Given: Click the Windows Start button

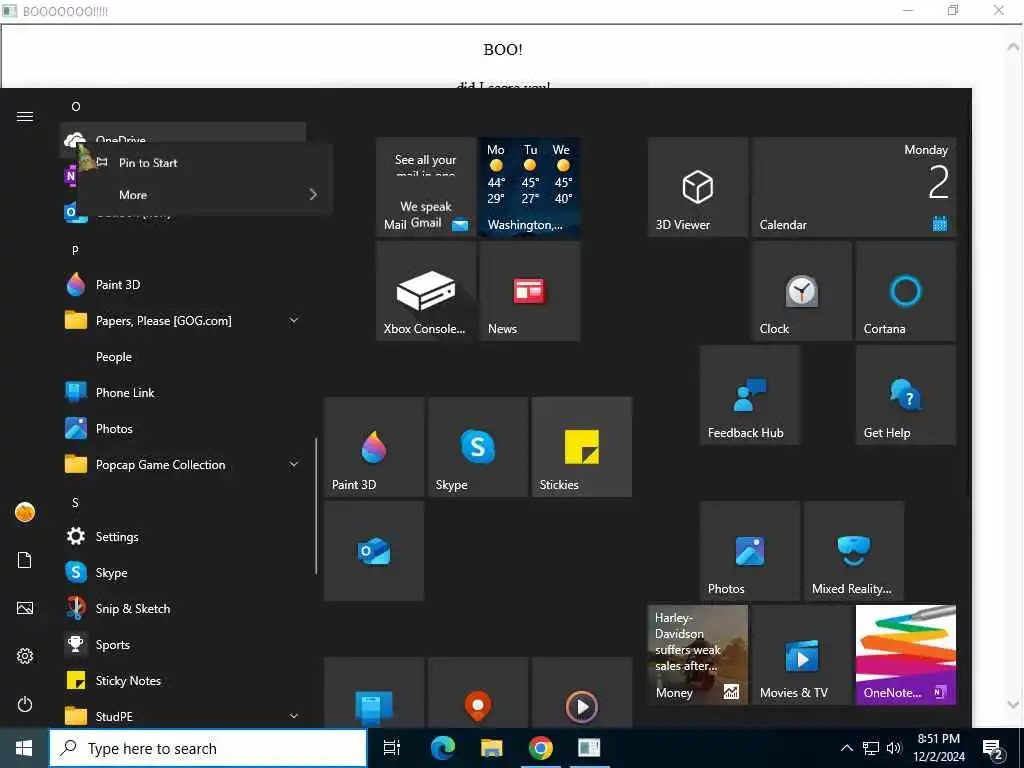Looking at the screenshot, I should tap(24, 748).
